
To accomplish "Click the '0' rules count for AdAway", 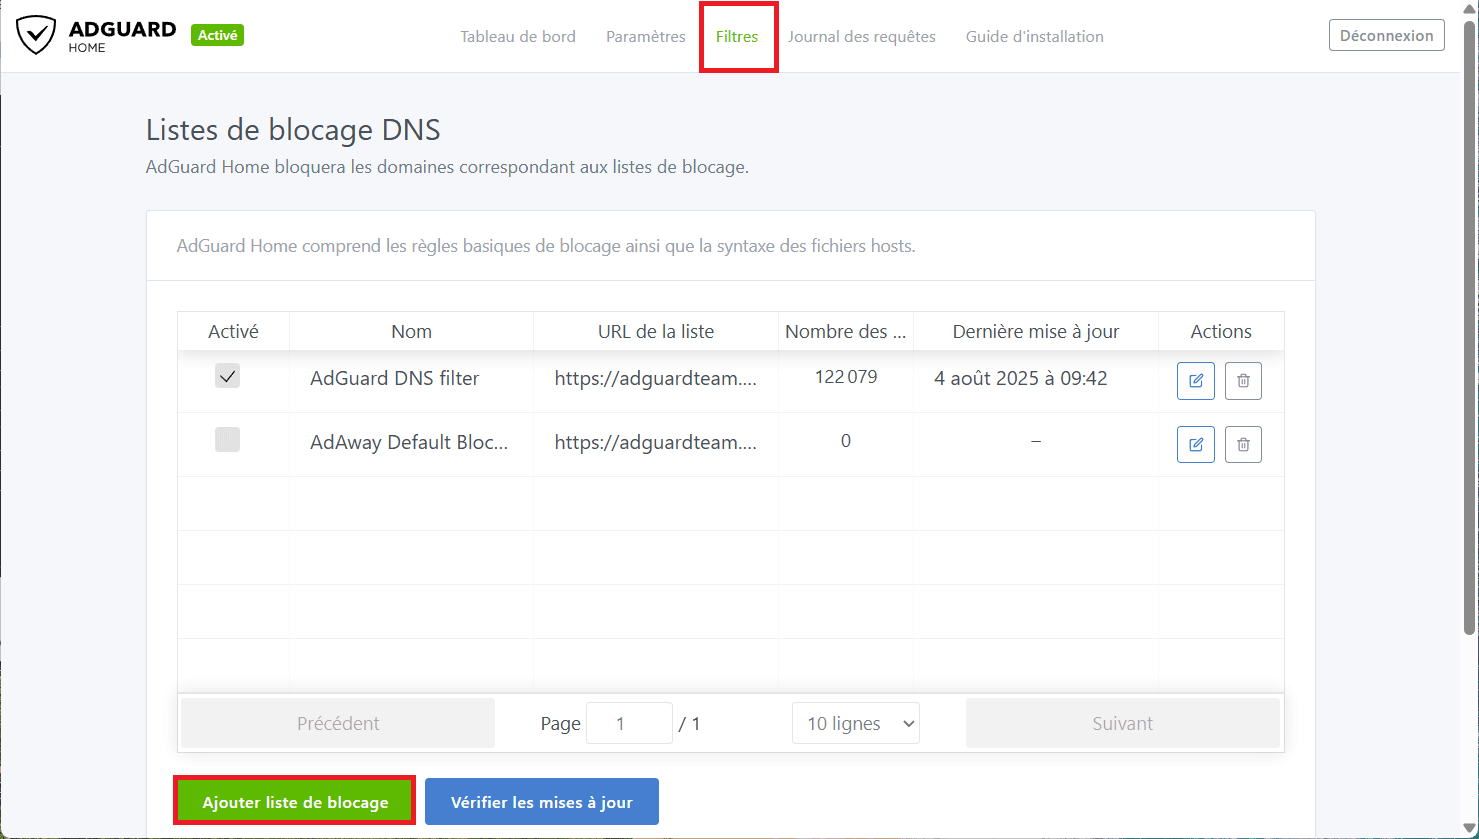I will [x=846, y=441].
